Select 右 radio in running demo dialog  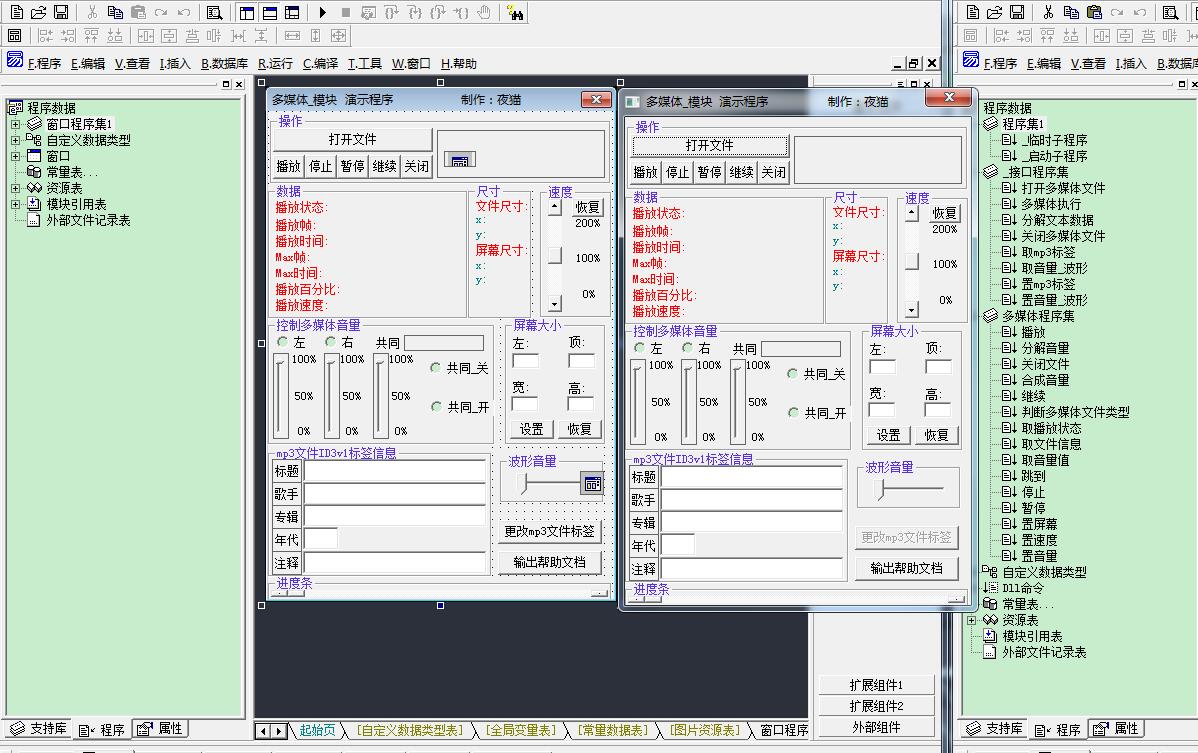(x=687, y=347)
